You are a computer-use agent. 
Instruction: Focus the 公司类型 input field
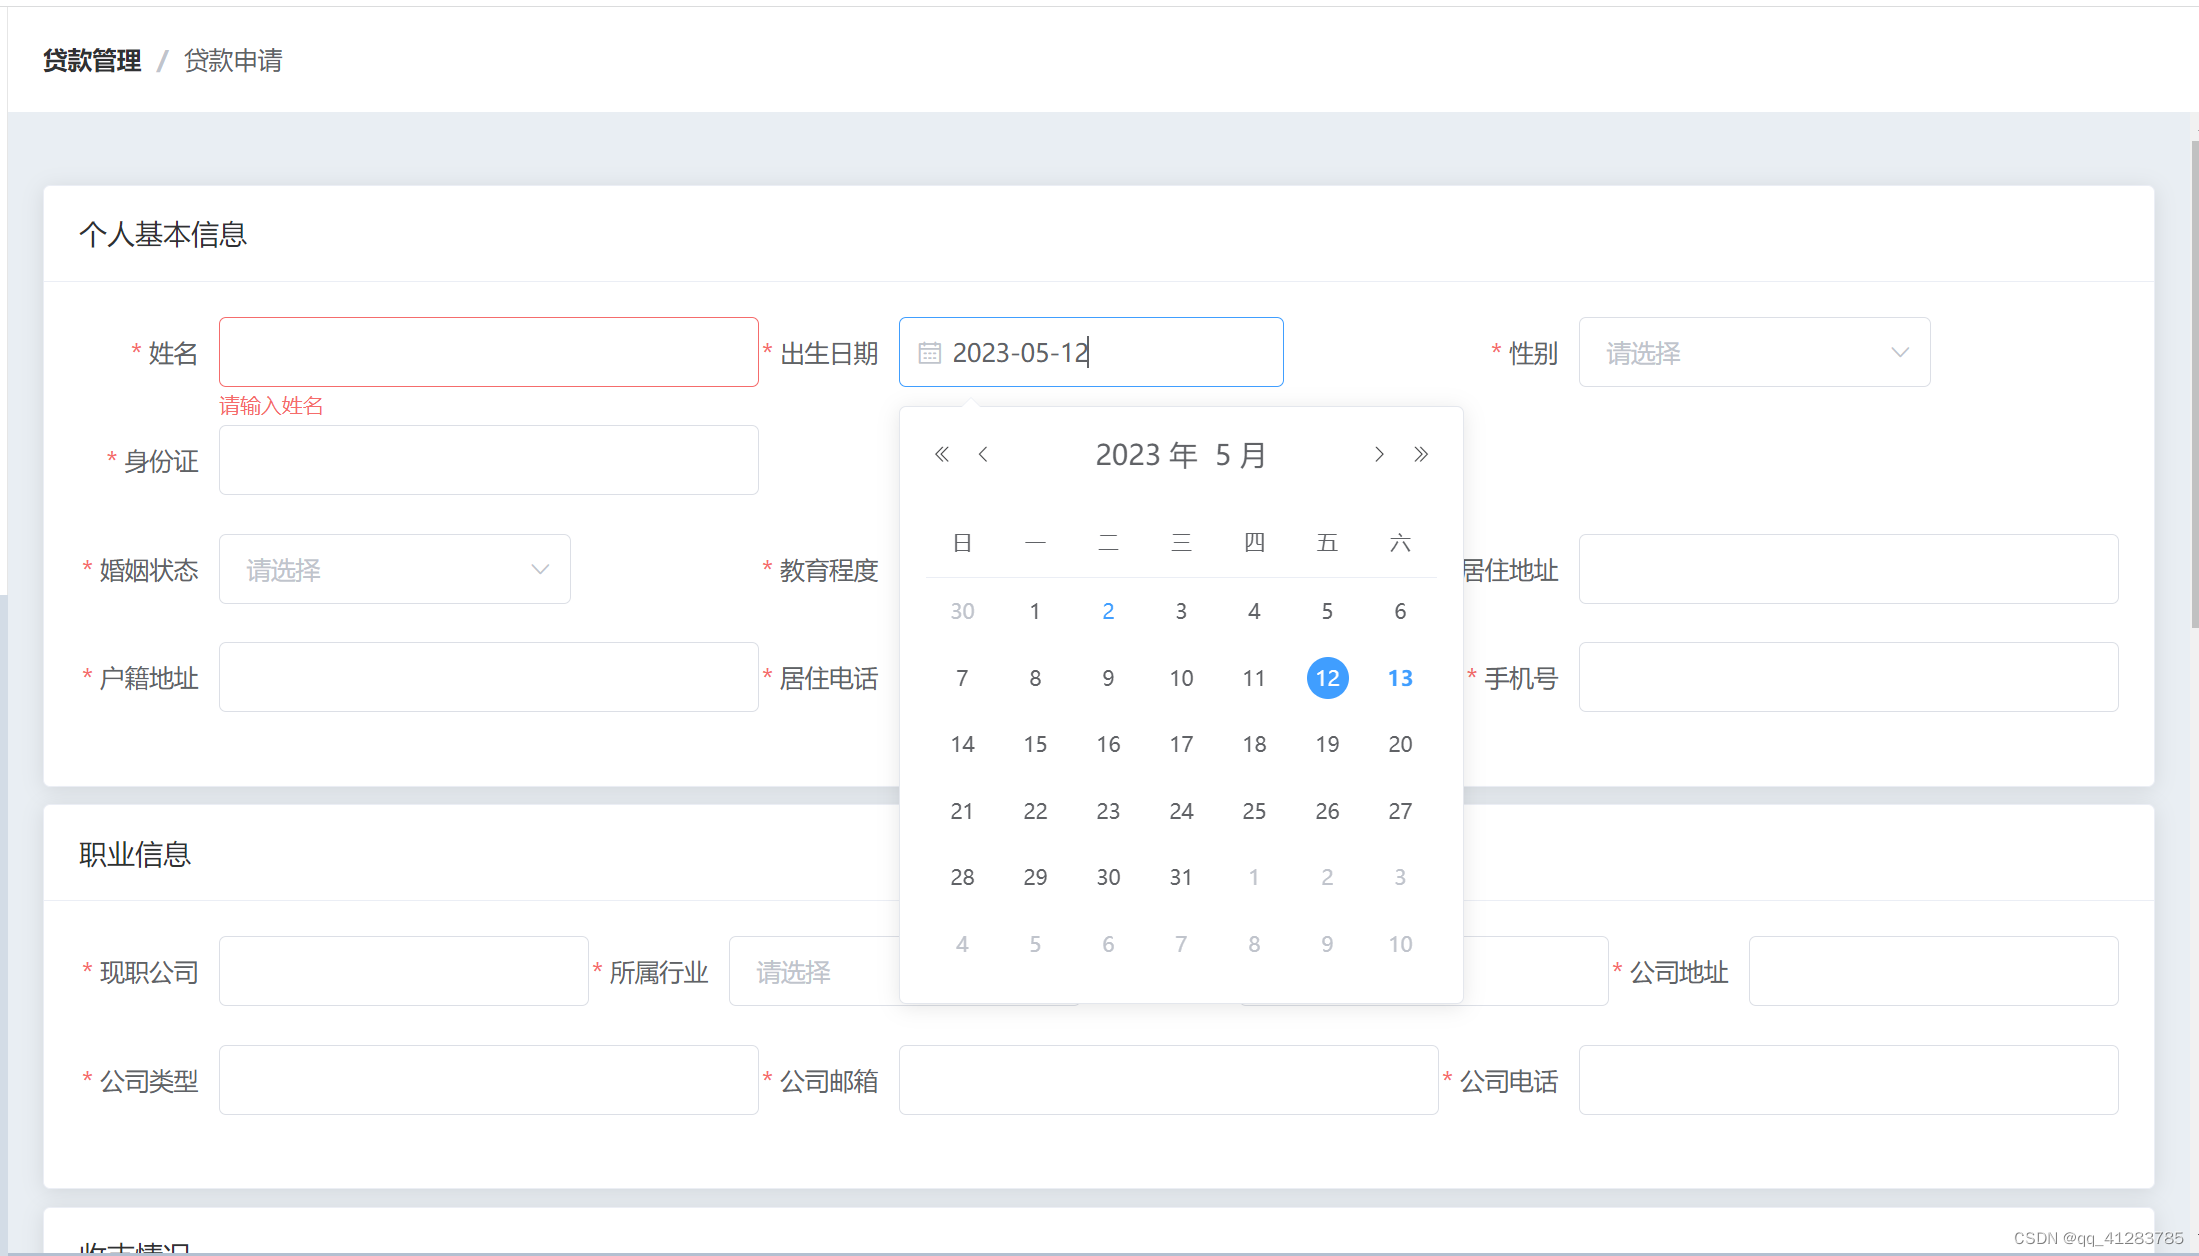coord(489,1080)
